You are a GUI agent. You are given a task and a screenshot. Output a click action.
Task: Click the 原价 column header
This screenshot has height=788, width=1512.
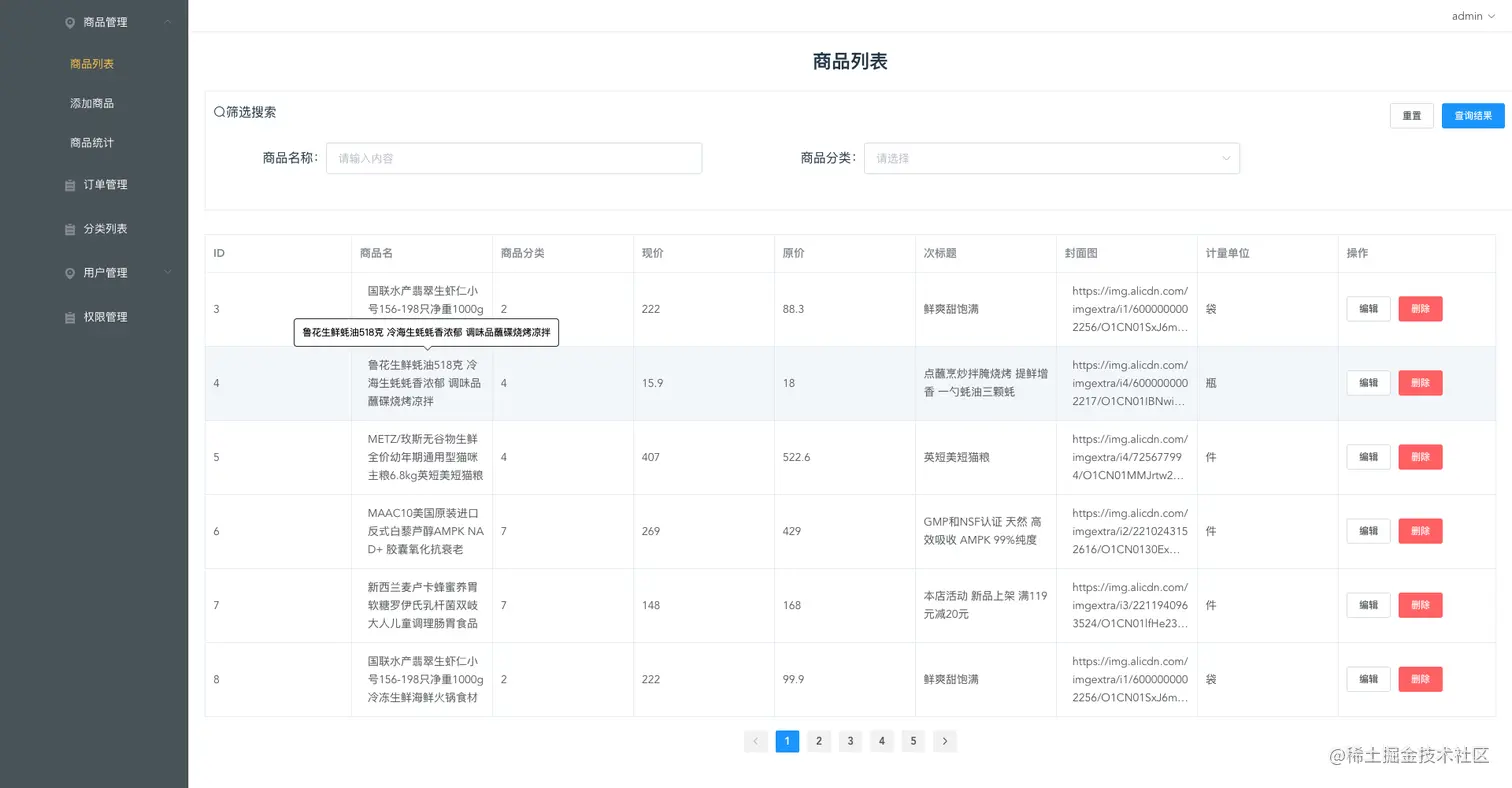794,253
